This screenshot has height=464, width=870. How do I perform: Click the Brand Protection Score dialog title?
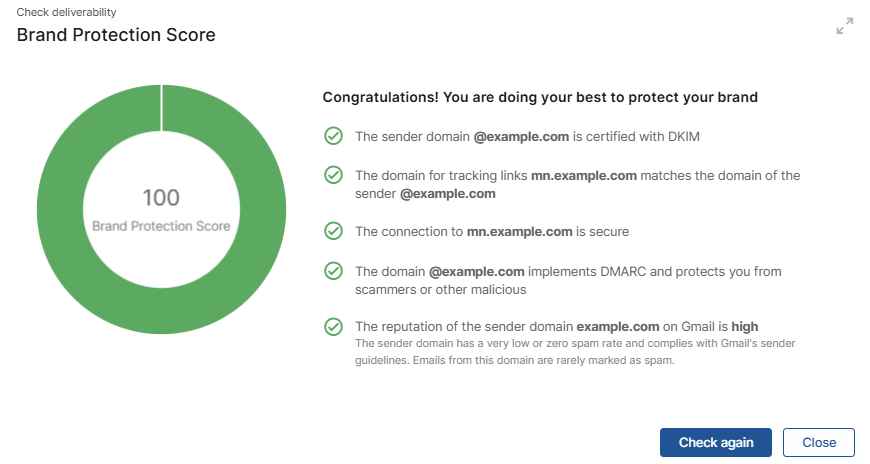click(x=116, y=35)
